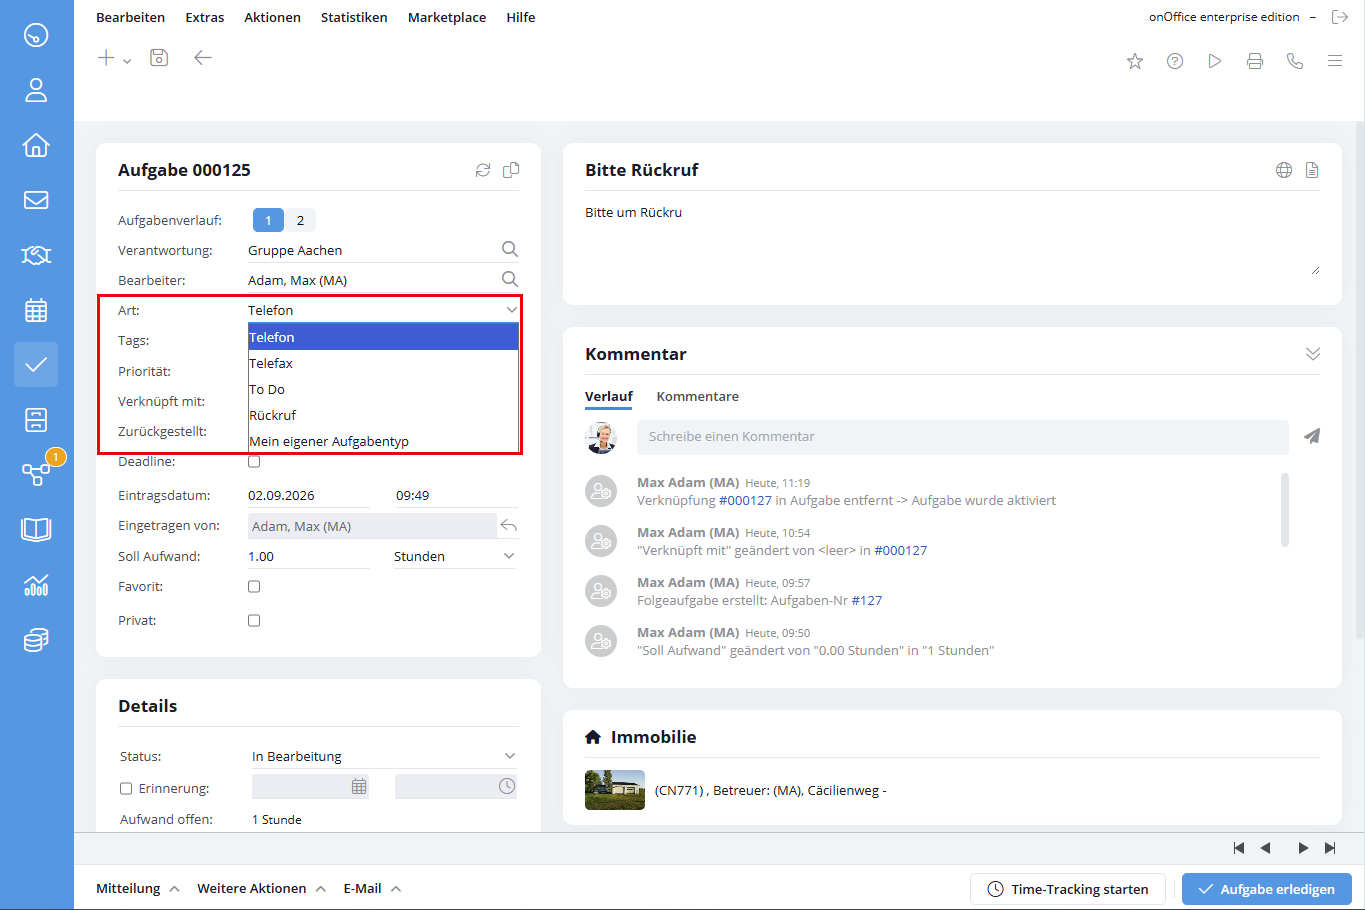Switch to the Kommentare tab
1365x910 pixels.
(x=697, y=396)
